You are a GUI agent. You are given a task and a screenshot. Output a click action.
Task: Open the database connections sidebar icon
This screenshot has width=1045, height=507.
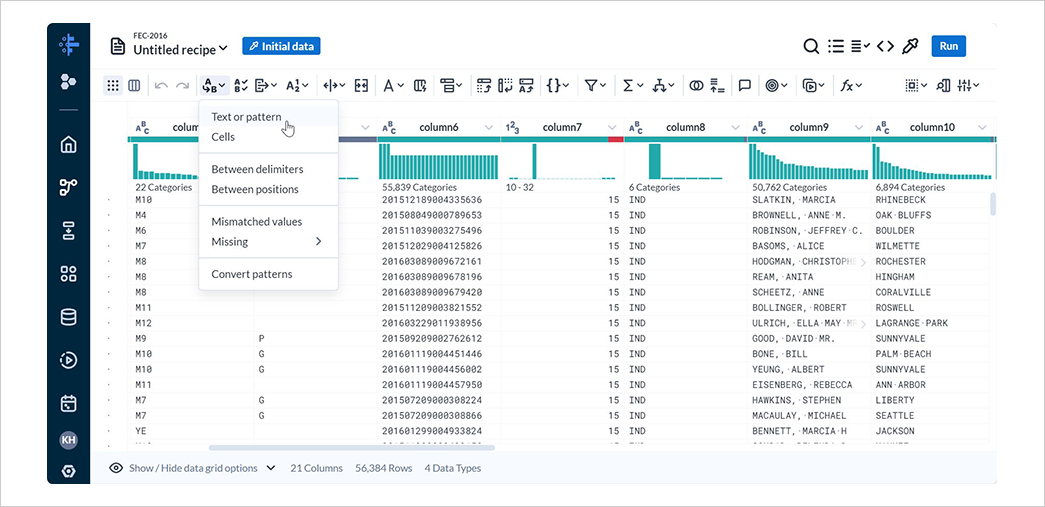(68, 317)
